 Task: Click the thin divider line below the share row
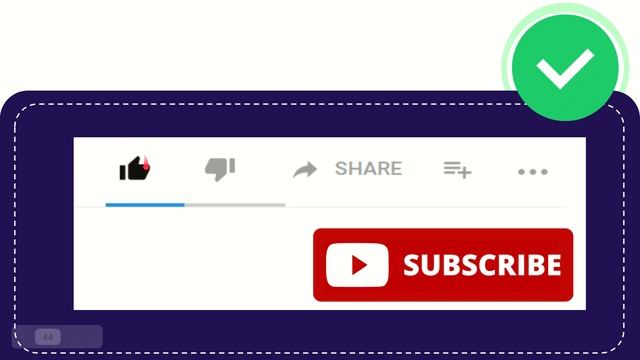(320, 207)
